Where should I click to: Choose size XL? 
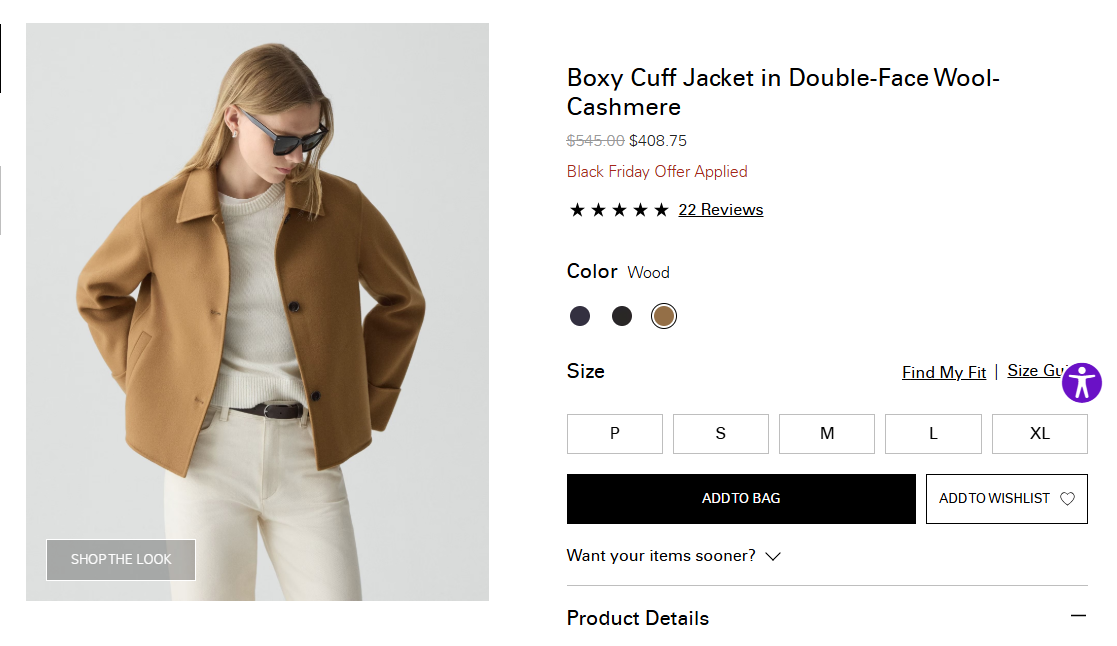click(x=1039, y=434)
